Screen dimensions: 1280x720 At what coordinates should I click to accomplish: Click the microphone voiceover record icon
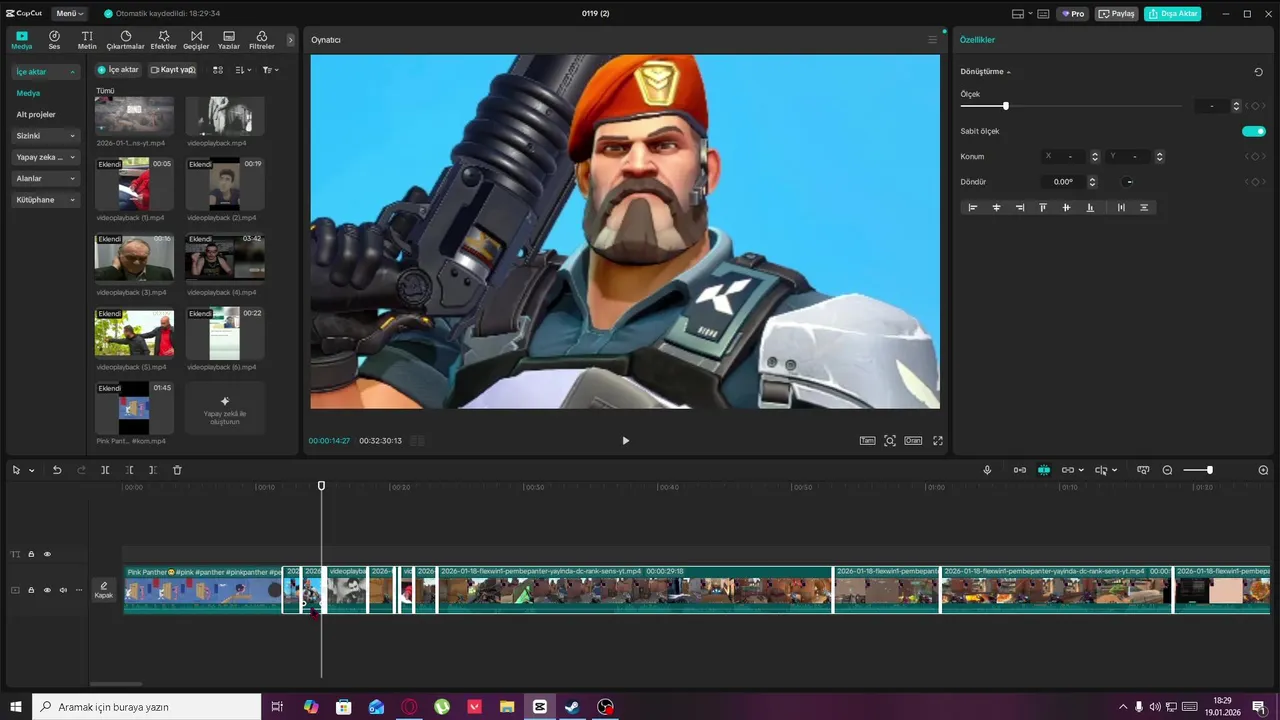pyautogui.click(x=987, y=470)
